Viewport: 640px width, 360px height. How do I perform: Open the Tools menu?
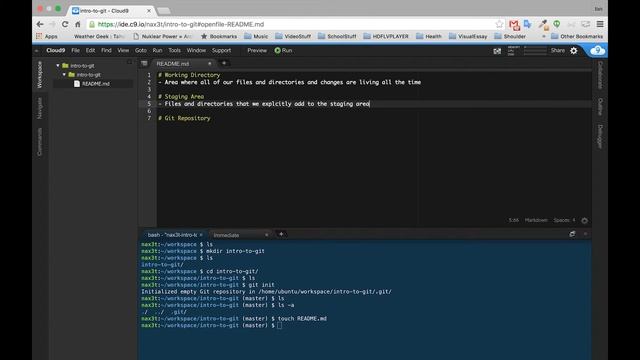click(174, 51)
